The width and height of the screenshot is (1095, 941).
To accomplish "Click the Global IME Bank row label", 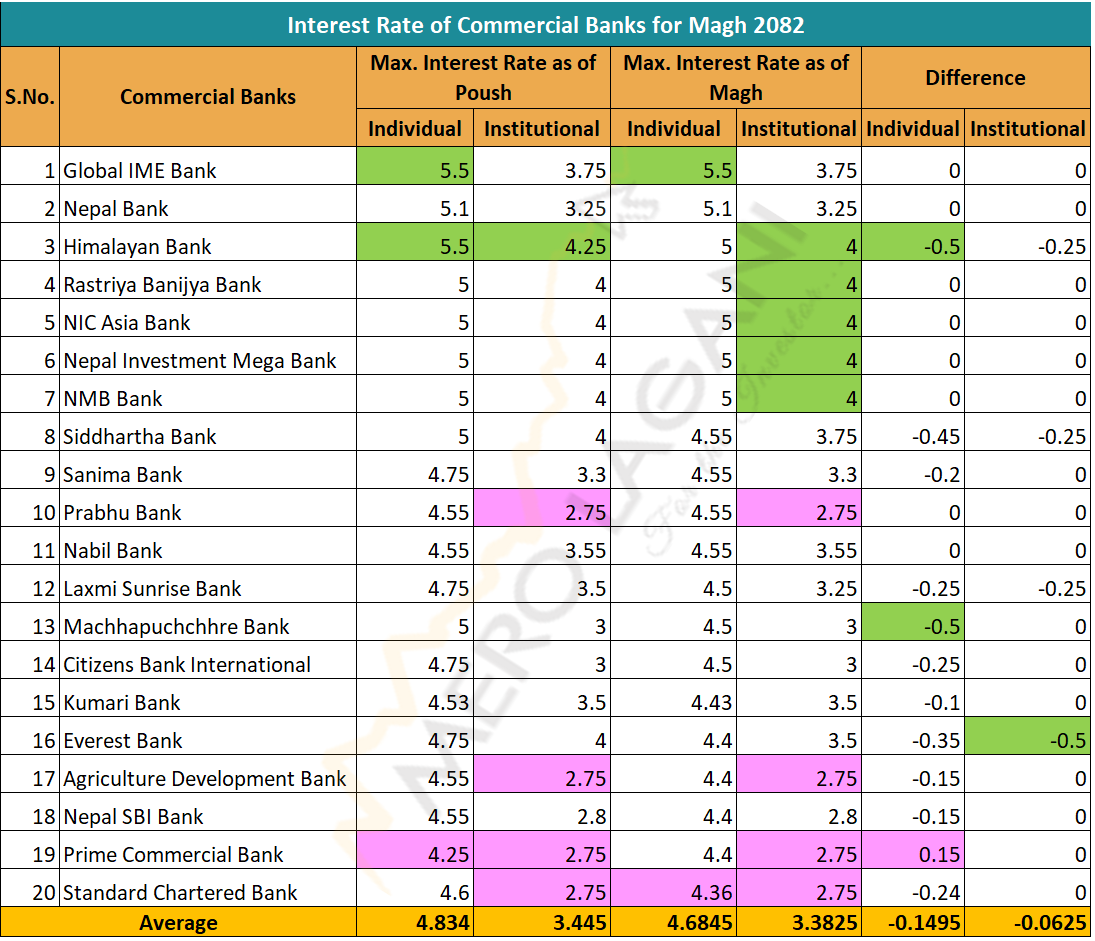I will [x=130, y=170].
